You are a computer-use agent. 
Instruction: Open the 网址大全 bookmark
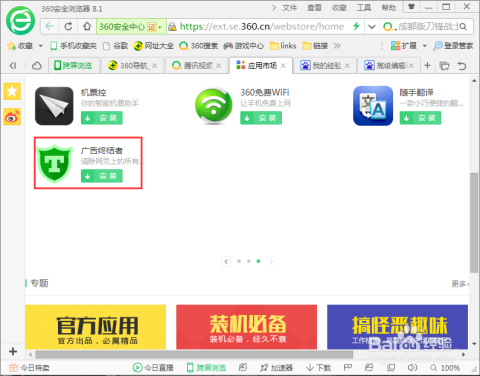point(153,46)
